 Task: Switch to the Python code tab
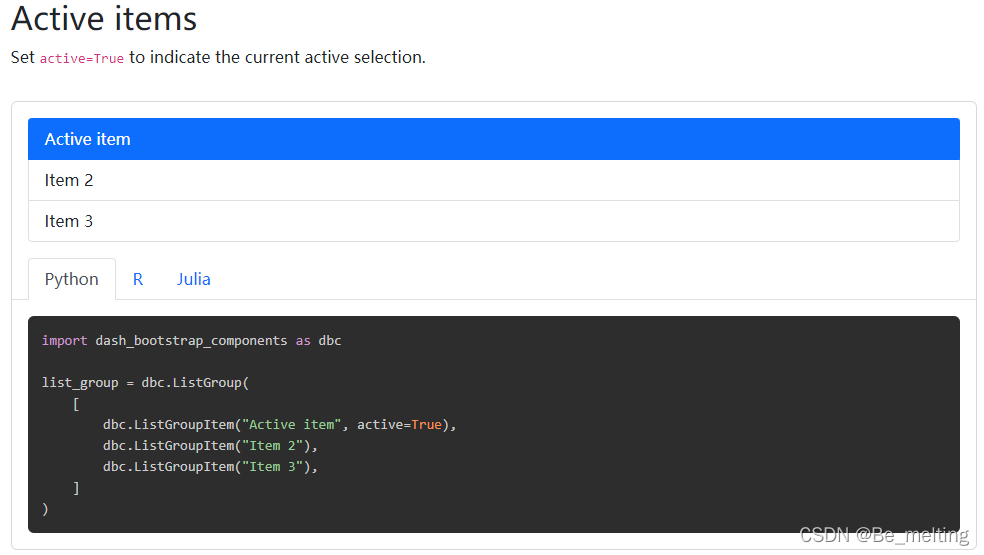tap(72, 279)
